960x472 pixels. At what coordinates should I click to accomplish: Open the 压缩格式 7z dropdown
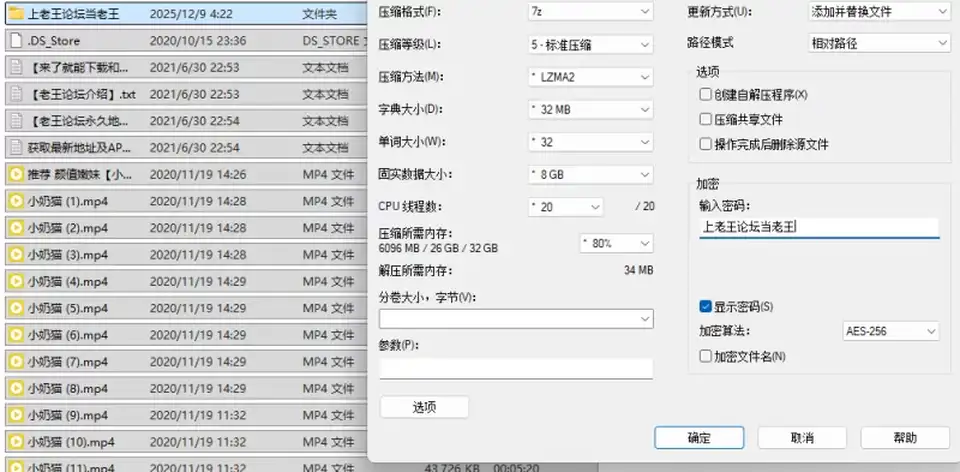pos(590,12)
